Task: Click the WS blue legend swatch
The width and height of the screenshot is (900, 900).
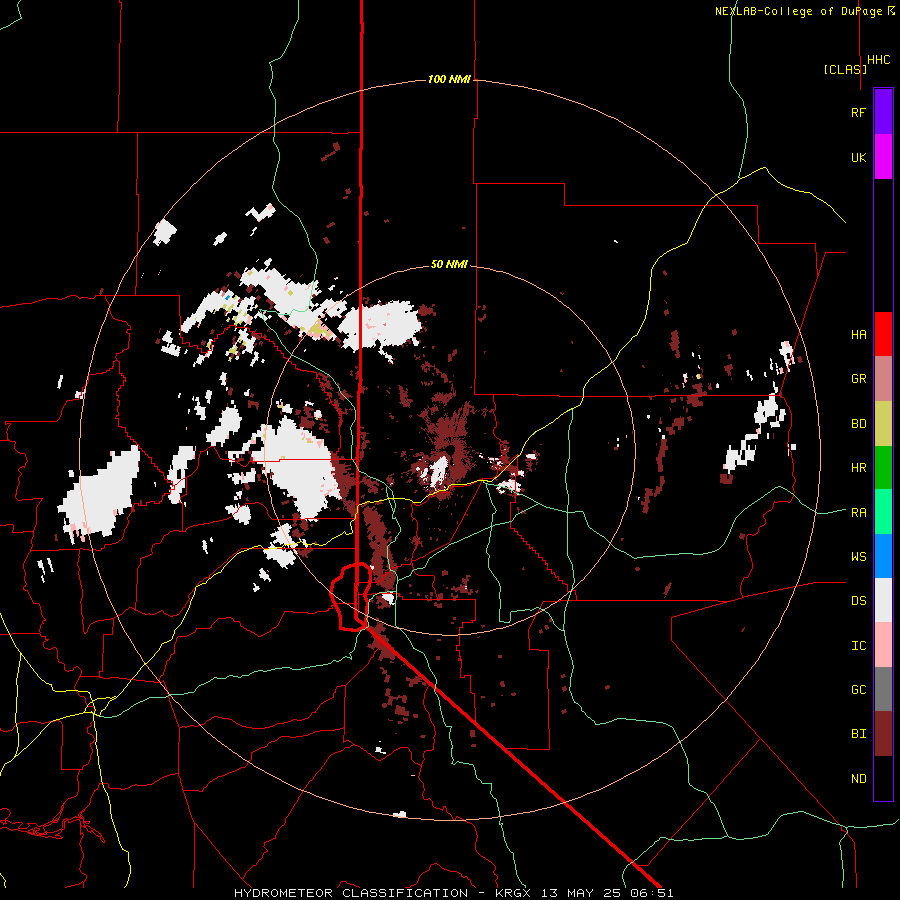Action: [883, 556]
